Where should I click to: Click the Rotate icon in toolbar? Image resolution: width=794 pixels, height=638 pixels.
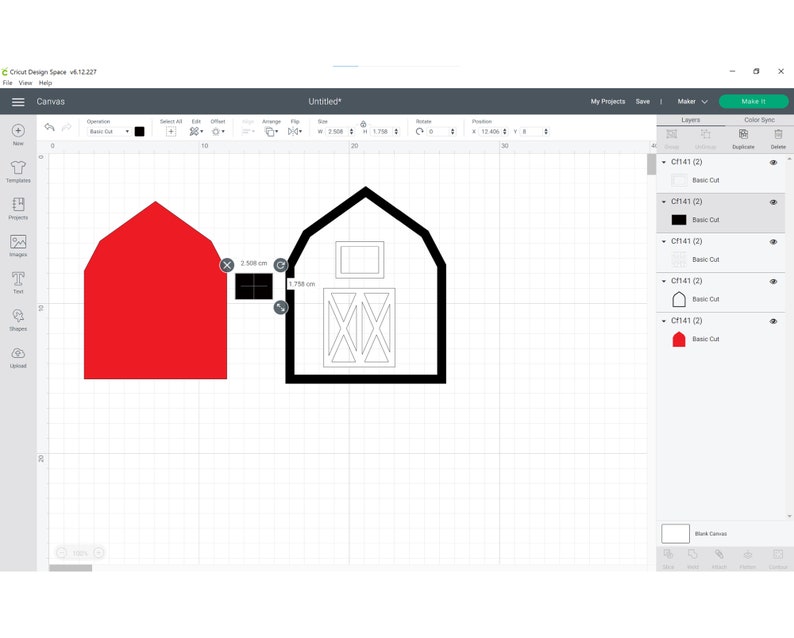[x=419, y=132]
